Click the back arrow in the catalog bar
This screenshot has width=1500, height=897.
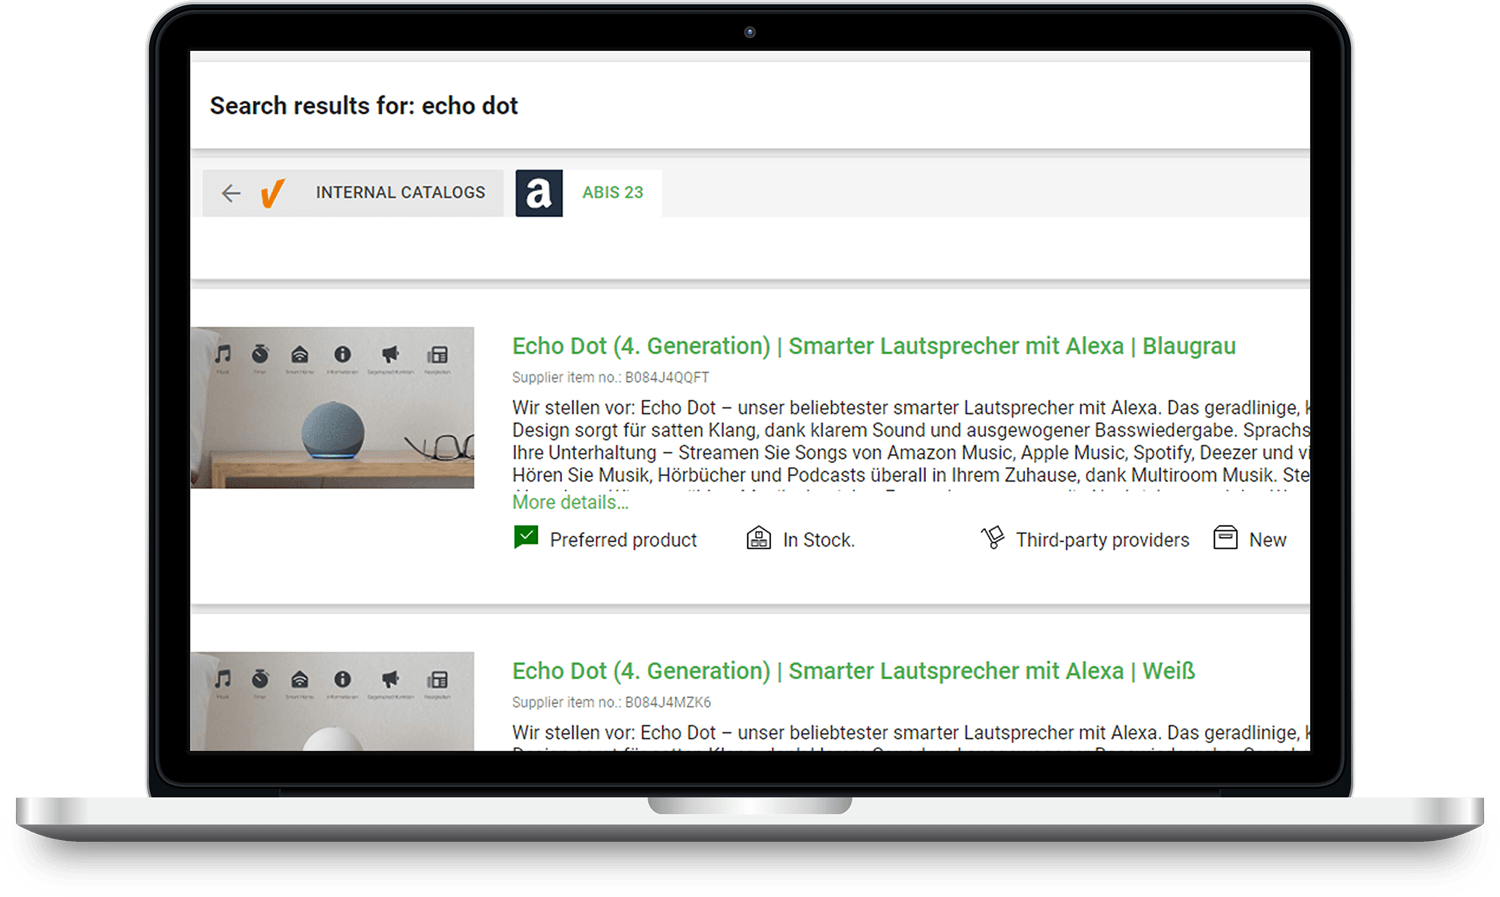231,193
